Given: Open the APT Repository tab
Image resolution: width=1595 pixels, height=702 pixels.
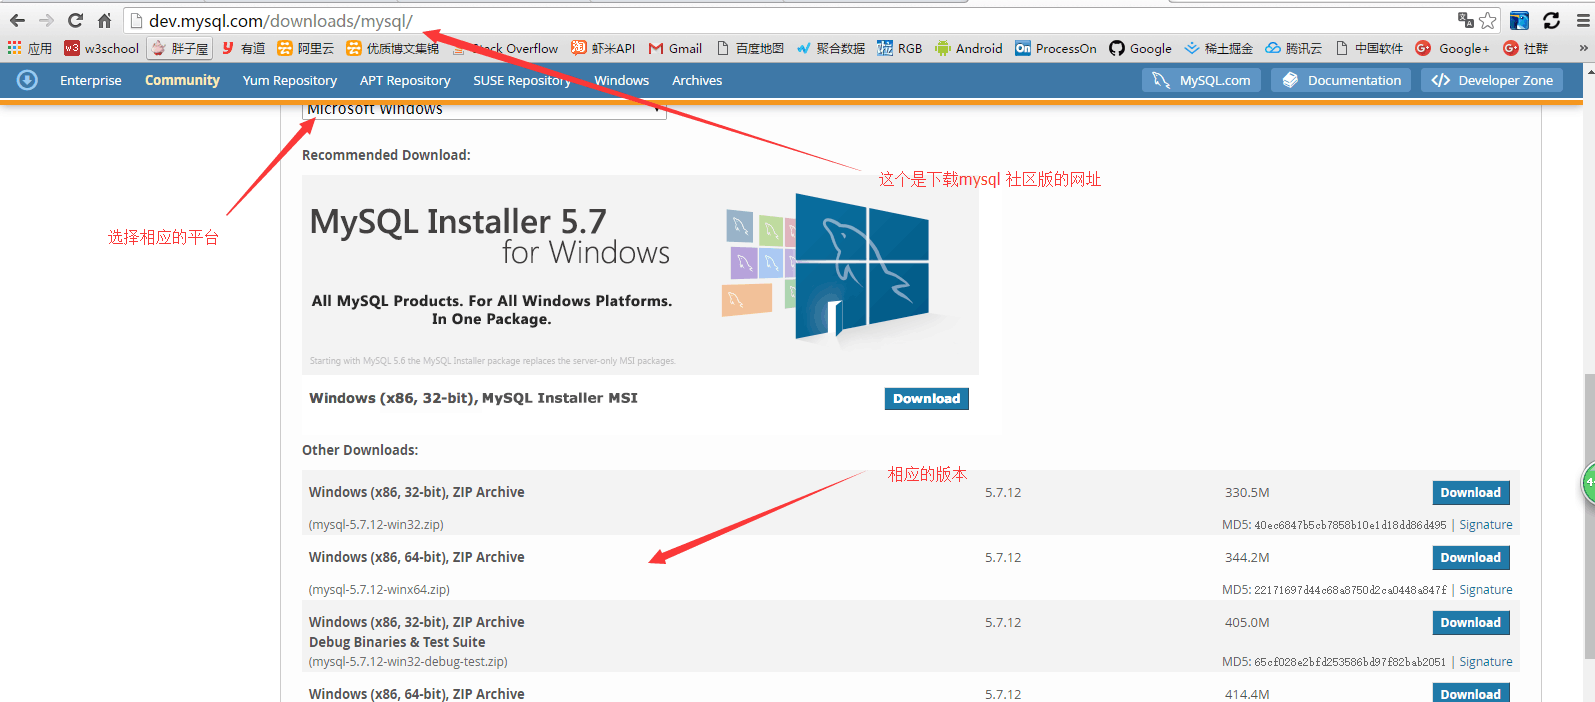Looking at the screenshot, I should point(405,80).
